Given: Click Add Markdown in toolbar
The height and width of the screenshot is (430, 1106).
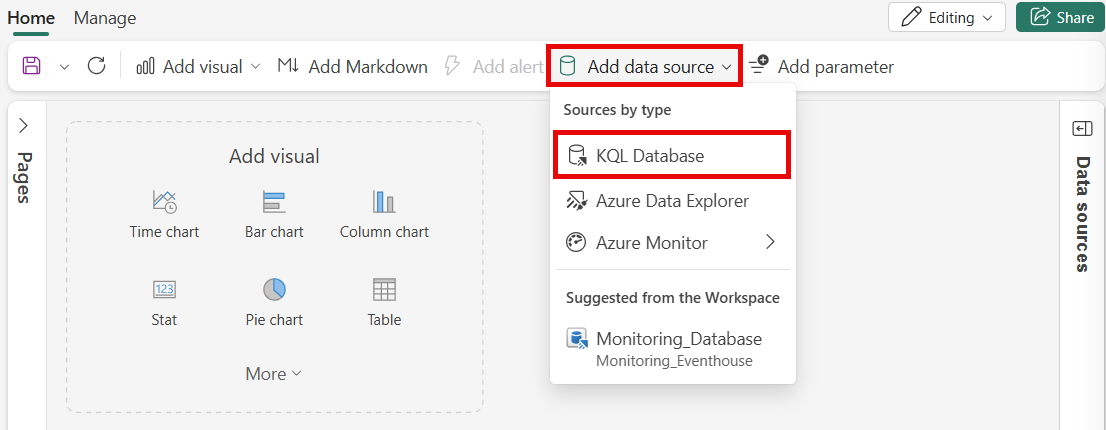Looking at the screenshot, I should pos(352,67).
